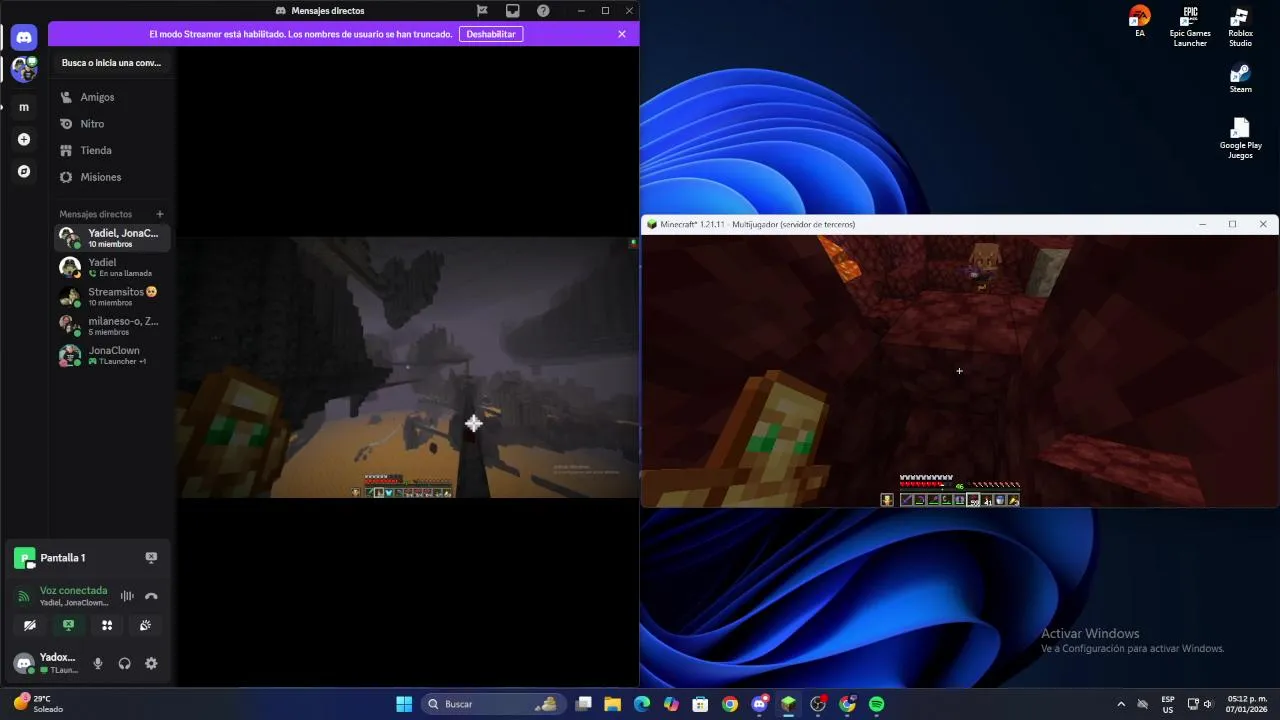Switch to Minecraft from the taskbar
This screenshot has width=1280, height=720.
[789, 704]
